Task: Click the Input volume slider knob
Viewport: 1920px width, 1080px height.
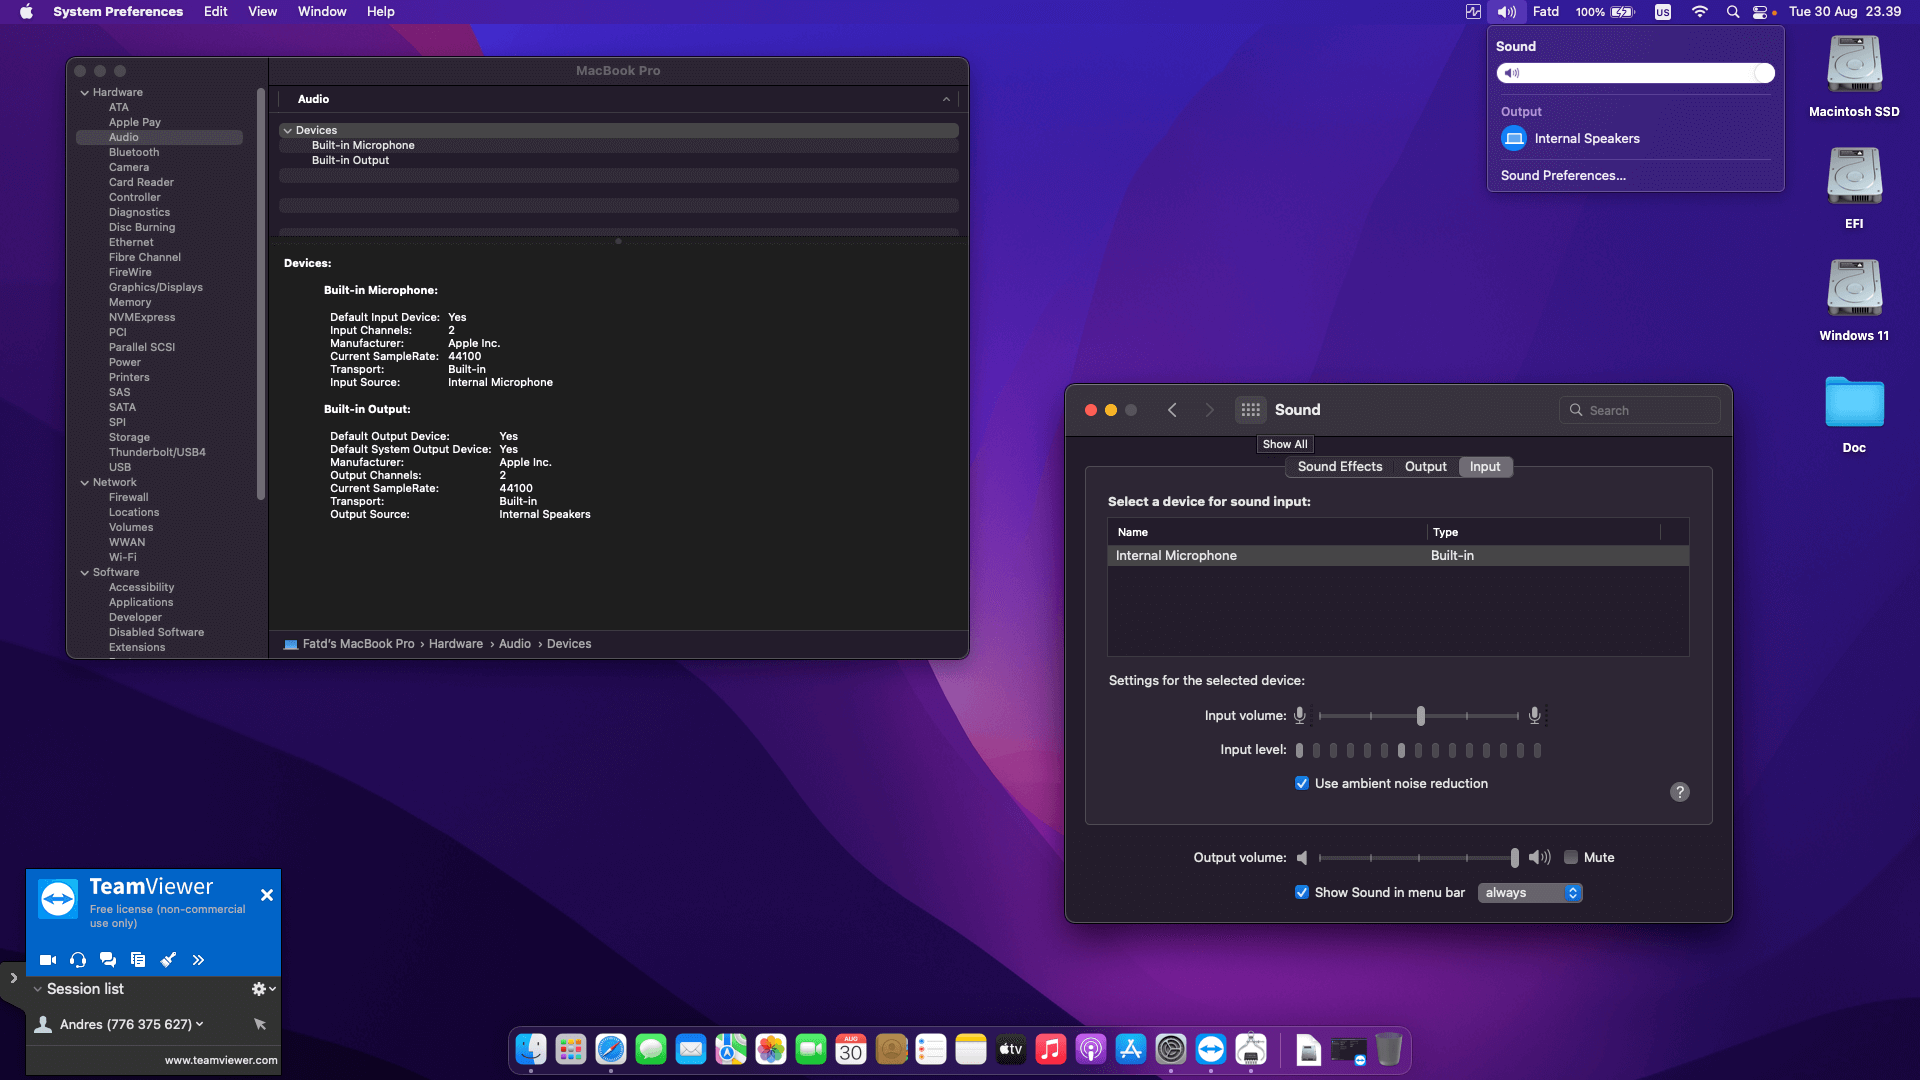Action: click(x=1420, y=716)
